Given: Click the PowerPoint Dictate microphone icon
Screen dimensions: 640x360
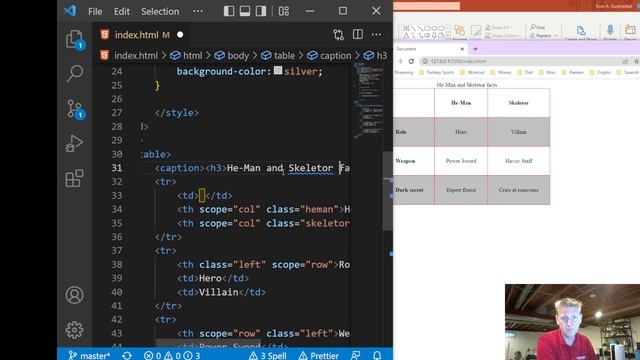Looking at the screenshot, I should pyautogui.click(x=610, y=31).
